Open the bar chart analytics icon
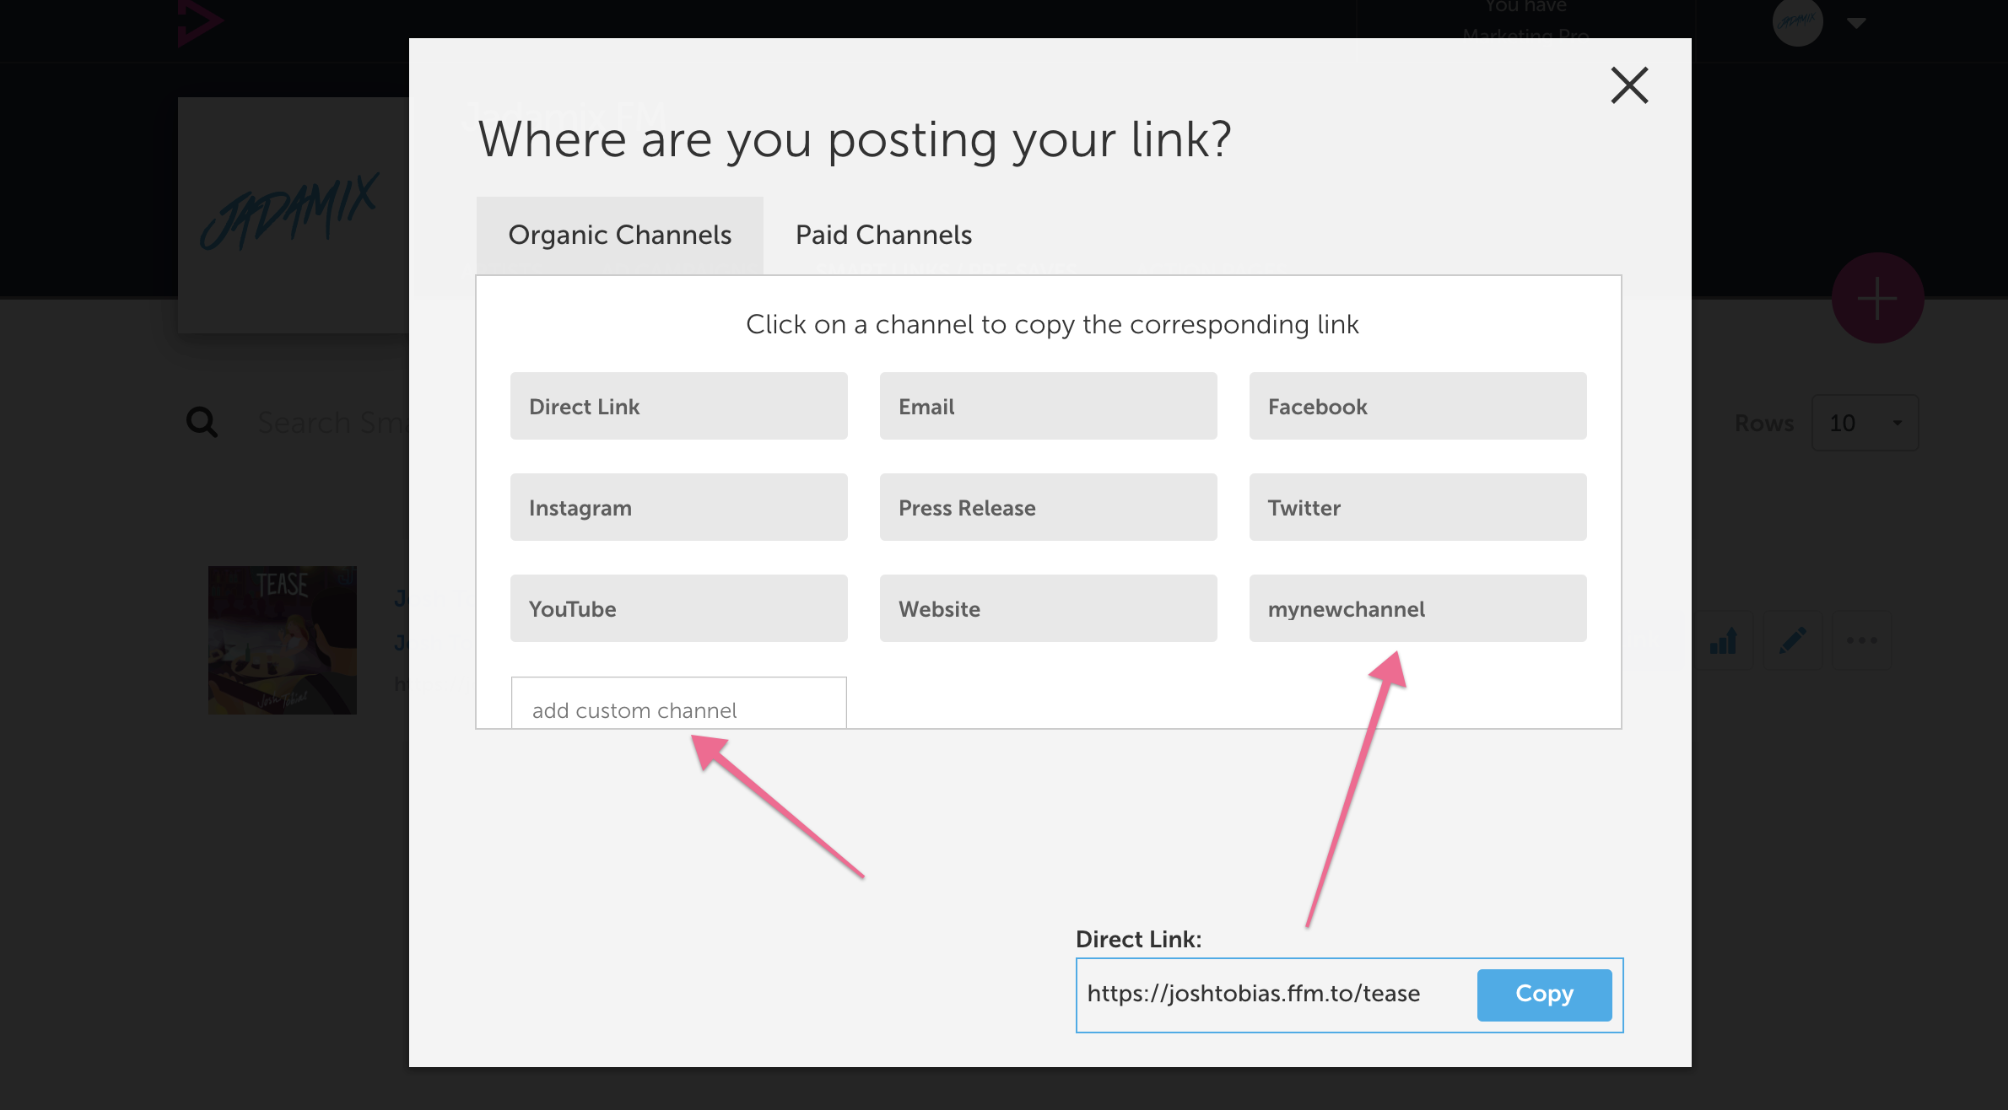 [1723, 640]
